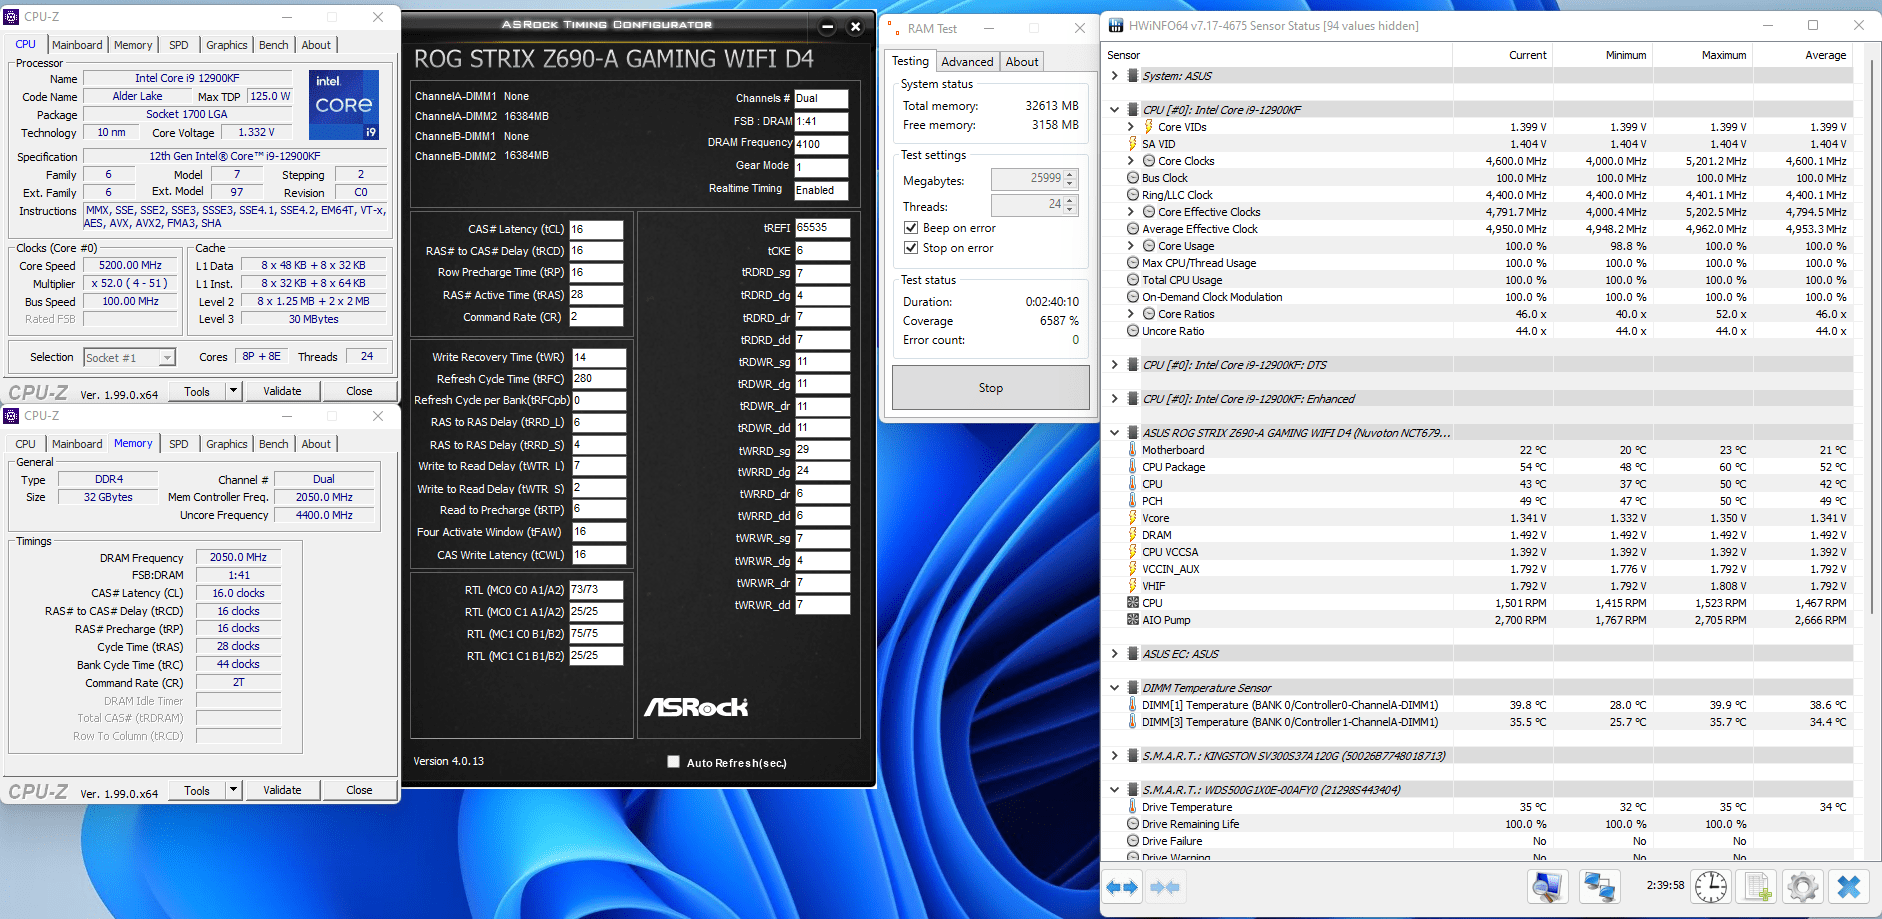1882x919 pixels.
Task: Click the Intel Core i9 logo in CPU-Z
Action: (344, 104)
